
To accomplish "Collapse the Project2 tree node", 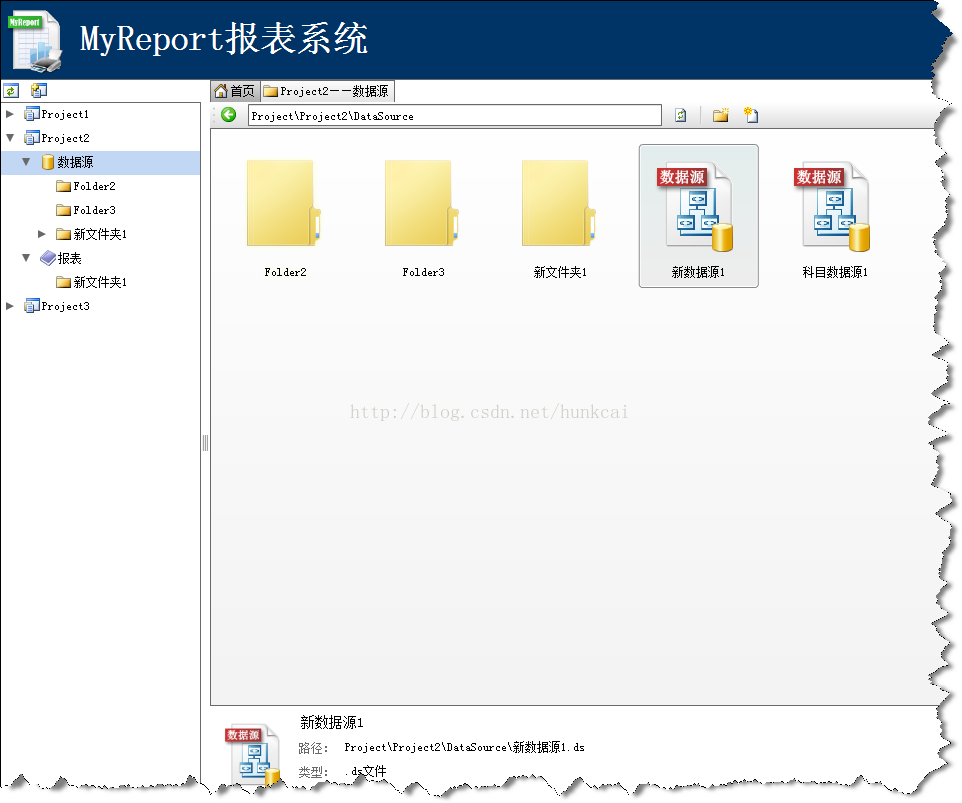I will coord(10,138).
